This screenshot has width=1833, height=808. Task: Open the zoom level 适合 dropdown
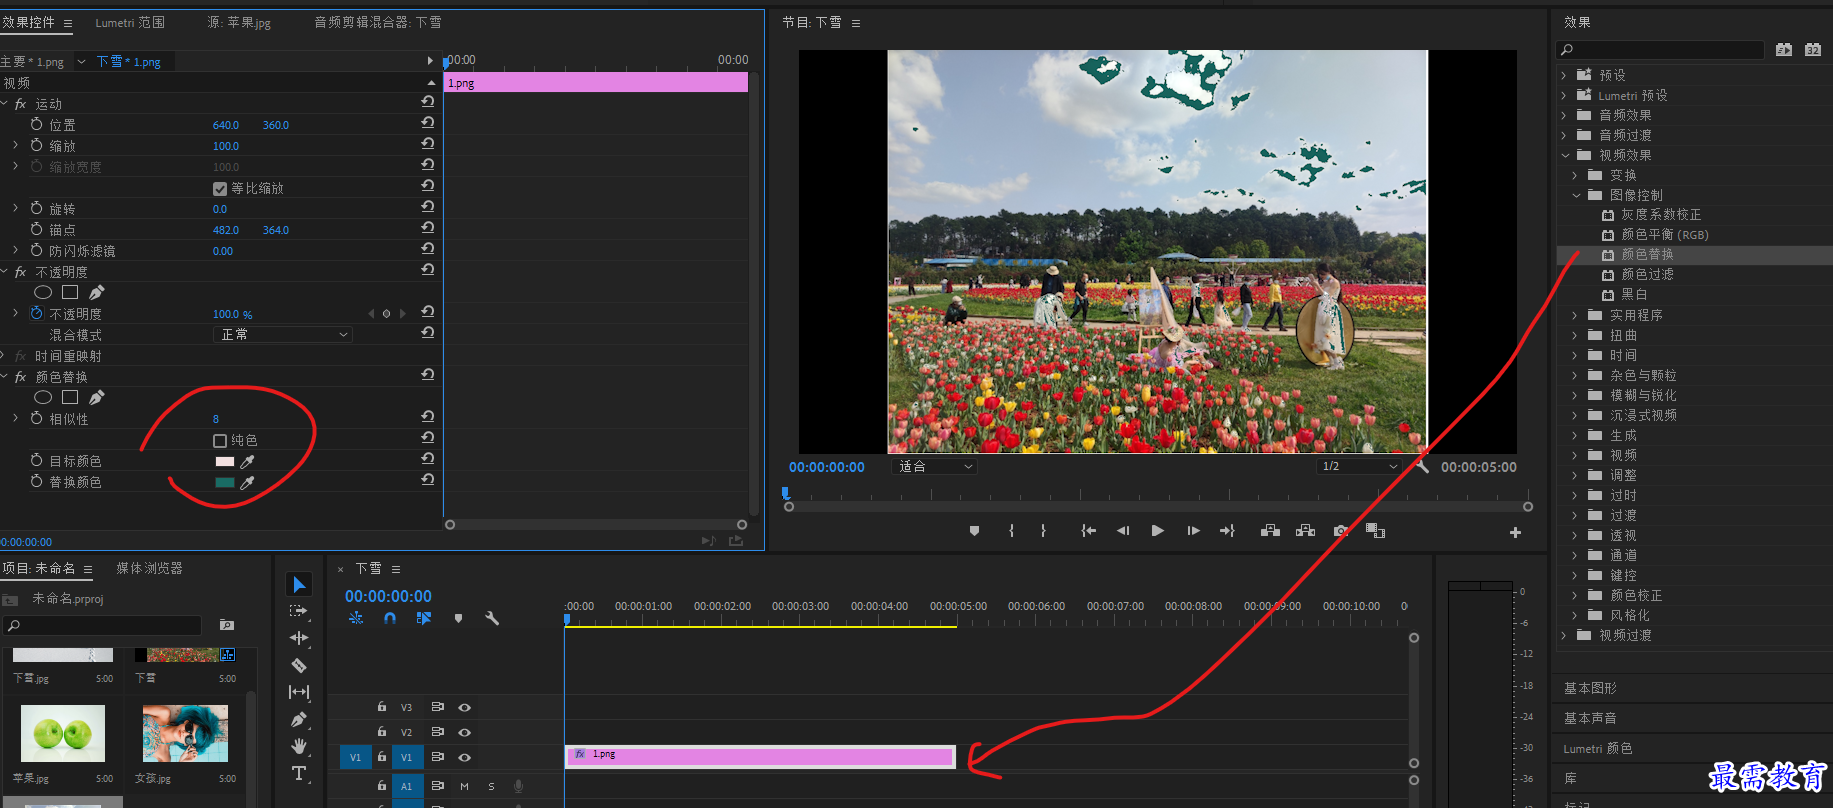pyautogui.click(x=934, y=466)
